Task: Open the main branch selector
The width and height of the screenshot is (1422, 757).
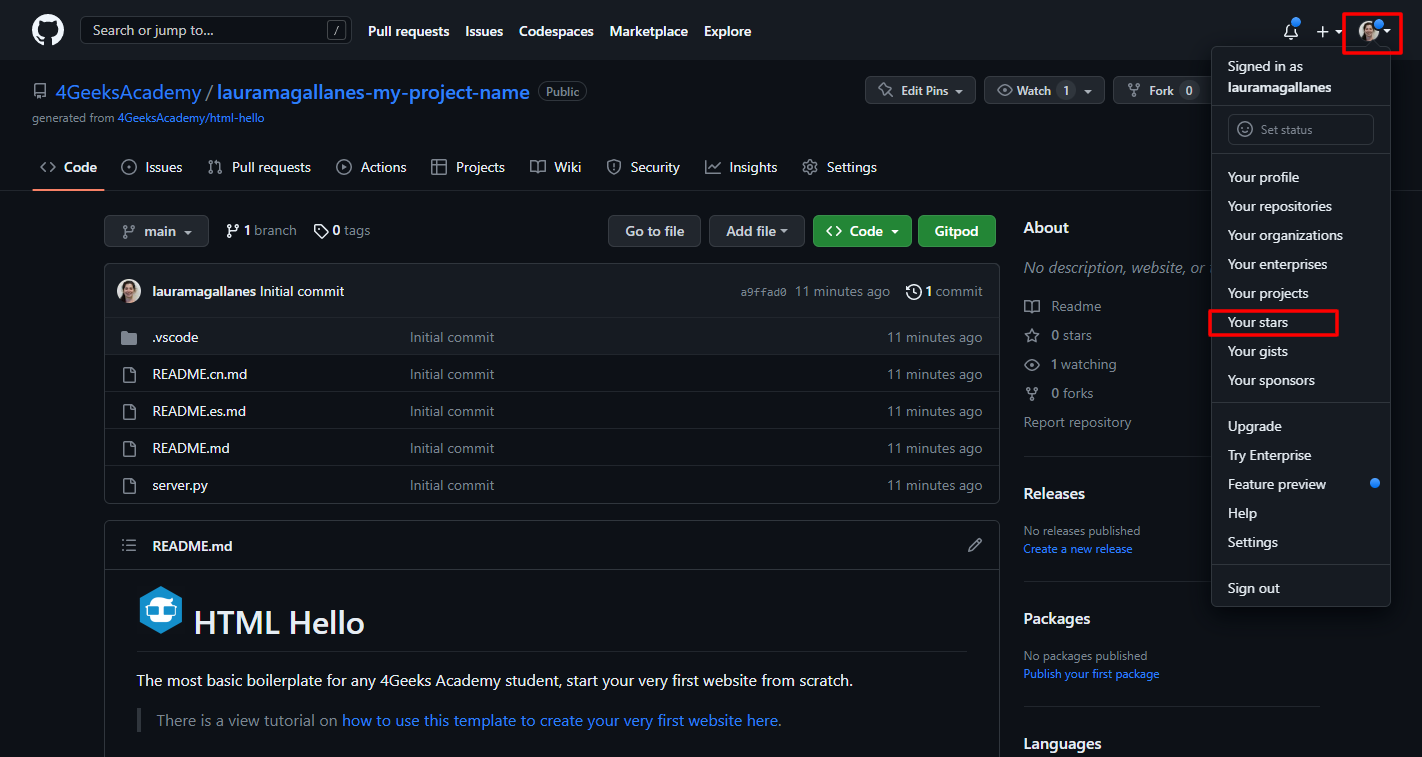Action: [156, 231]
